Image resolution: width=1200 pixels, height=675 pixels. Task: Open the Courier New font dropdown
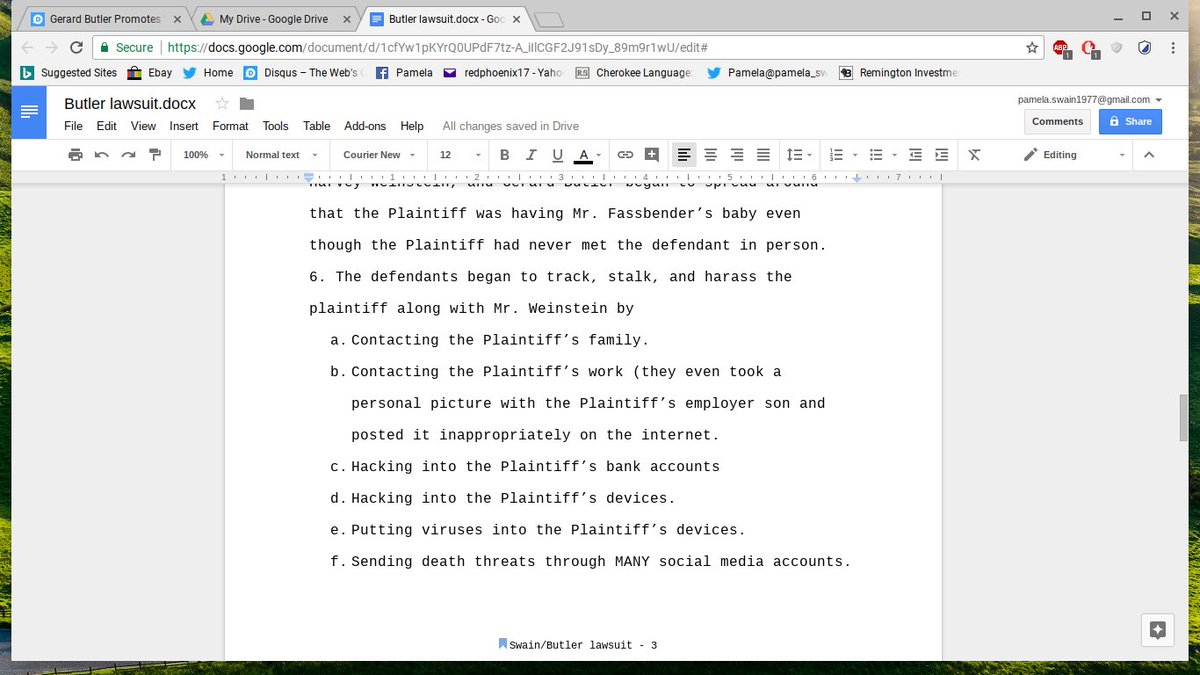(377, 155)
